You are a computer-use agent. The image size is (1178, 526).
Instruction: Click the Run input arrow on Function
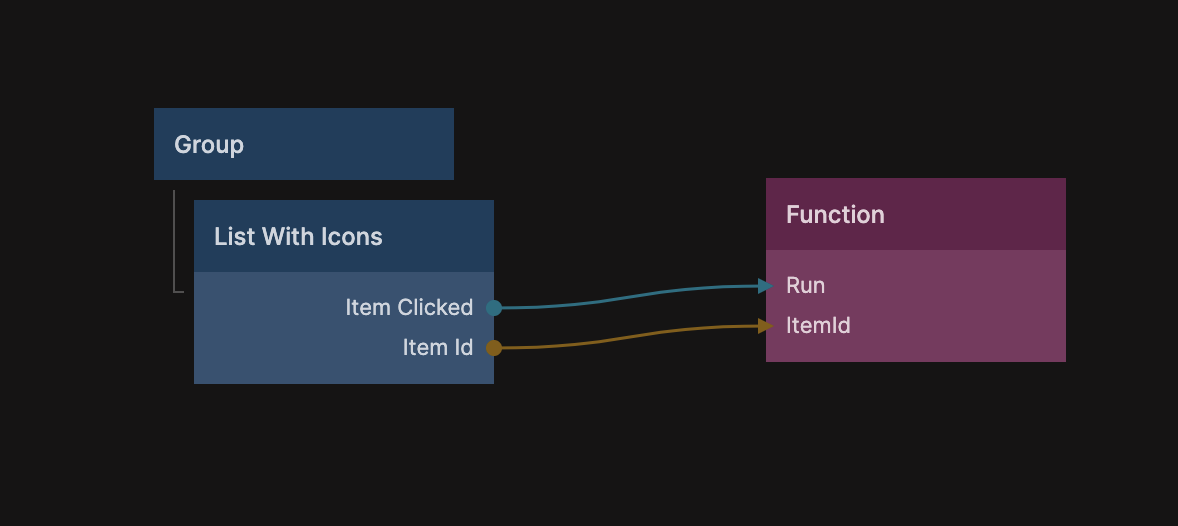[766, 286]
